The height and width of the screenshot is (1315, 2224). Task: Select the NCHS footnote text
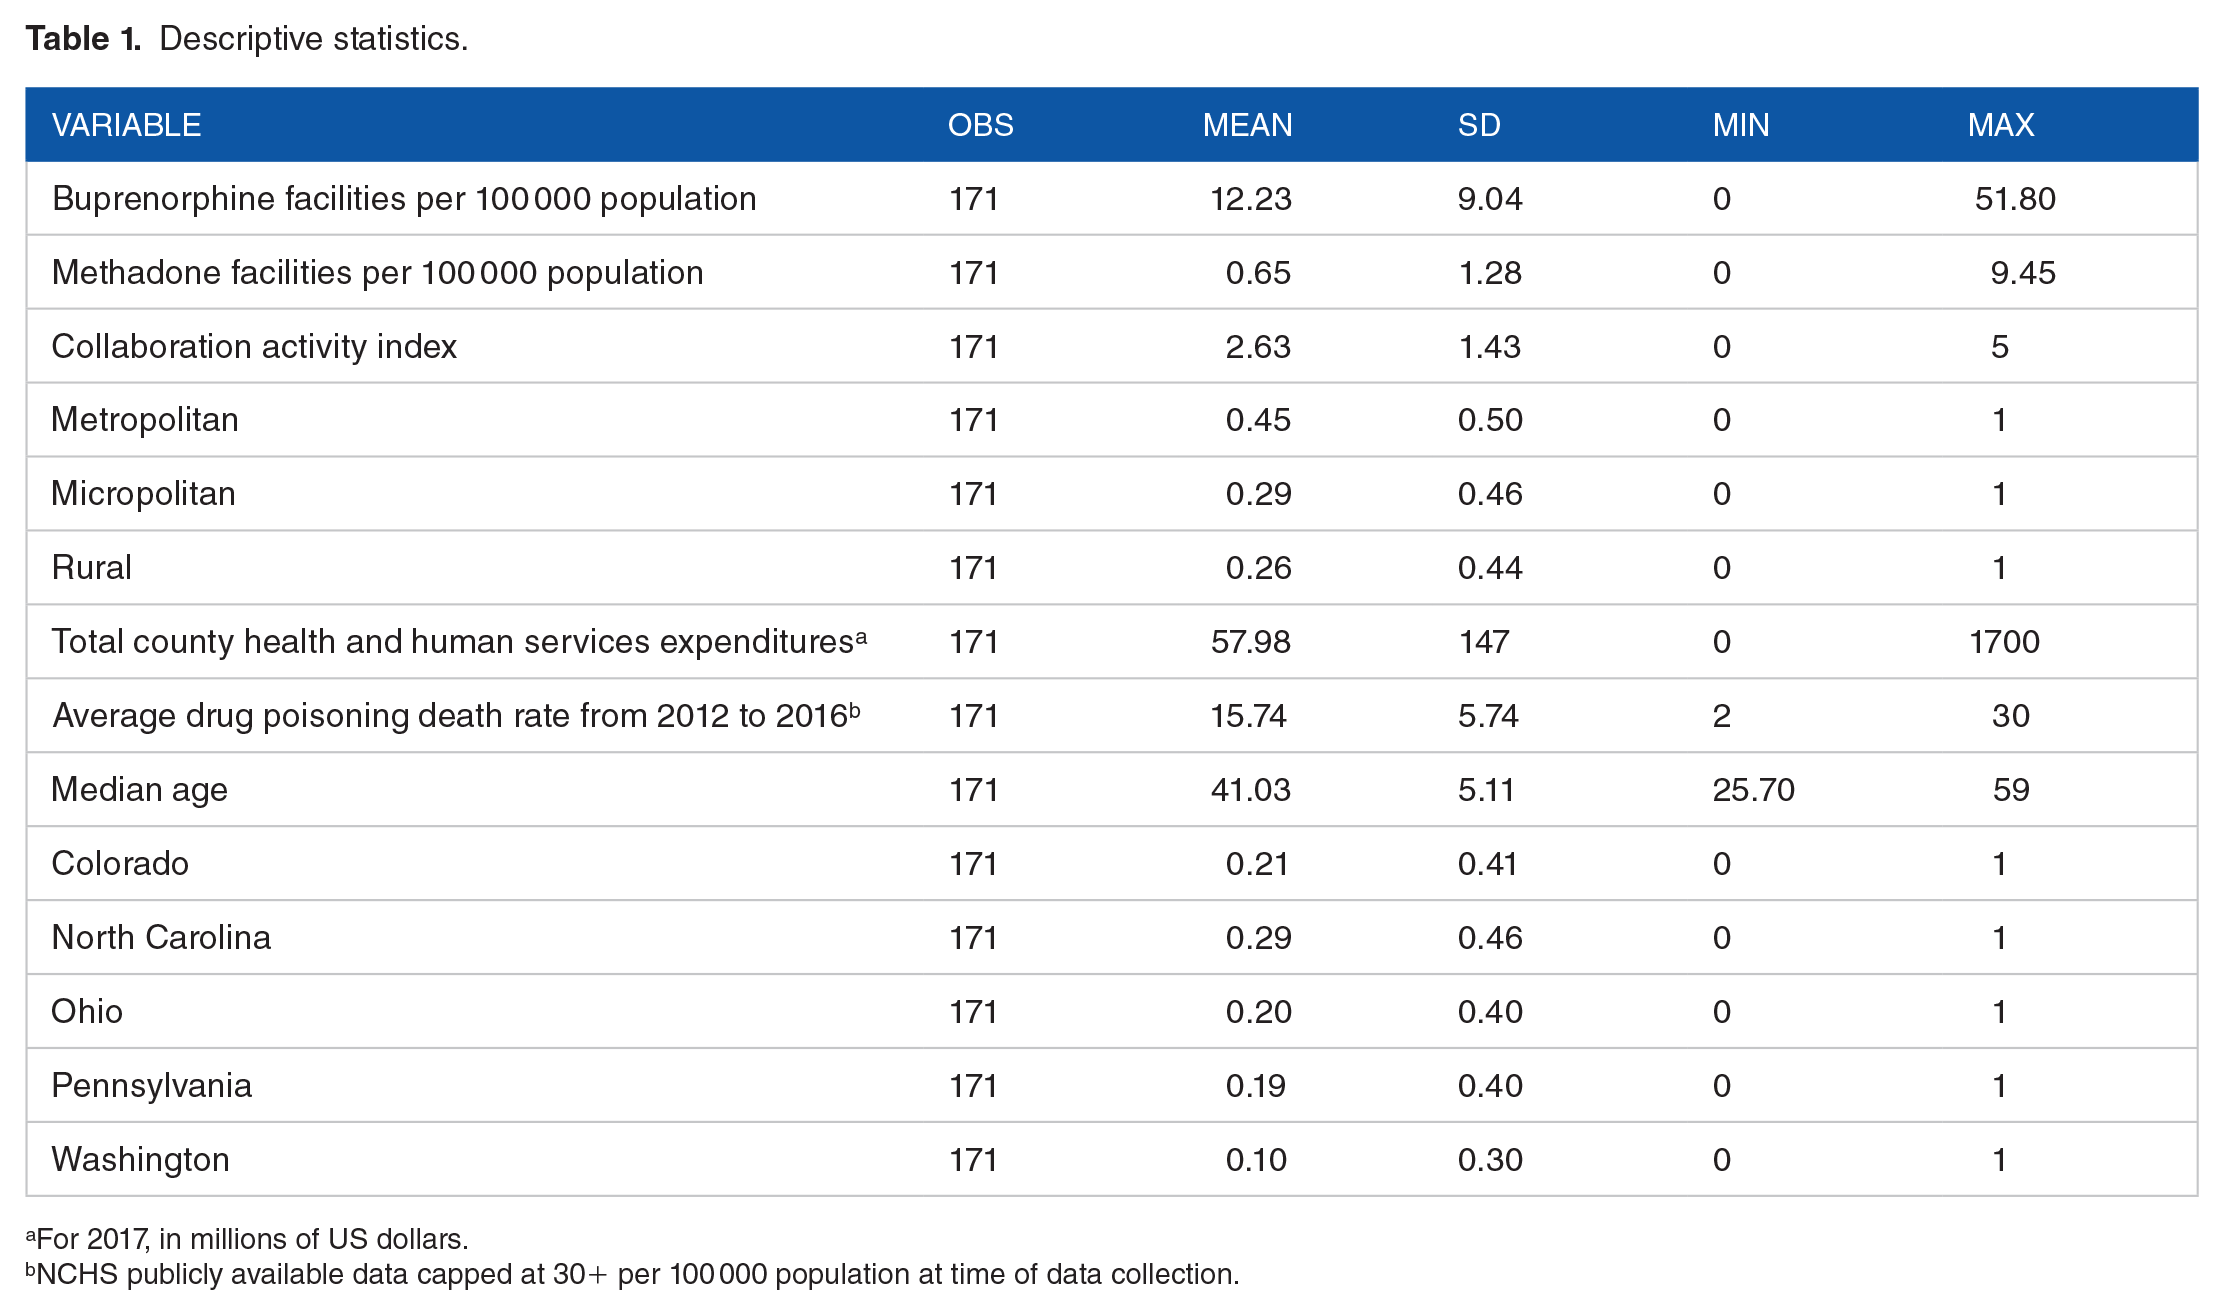click(x=632, y=1275)
